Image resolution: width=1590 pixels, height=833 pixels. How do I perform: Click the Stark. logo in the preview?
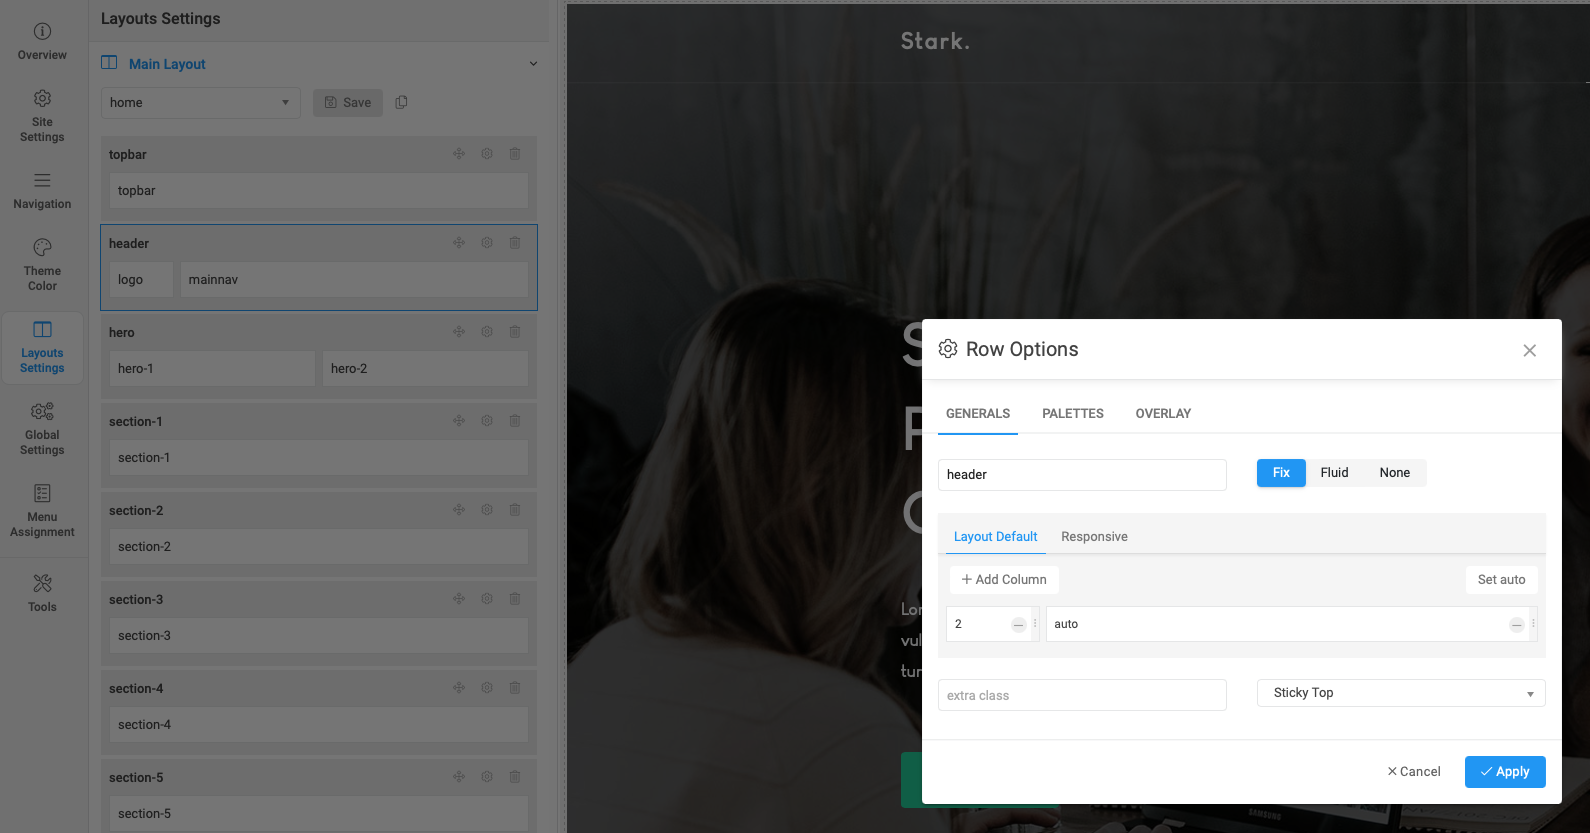[935, 41]
